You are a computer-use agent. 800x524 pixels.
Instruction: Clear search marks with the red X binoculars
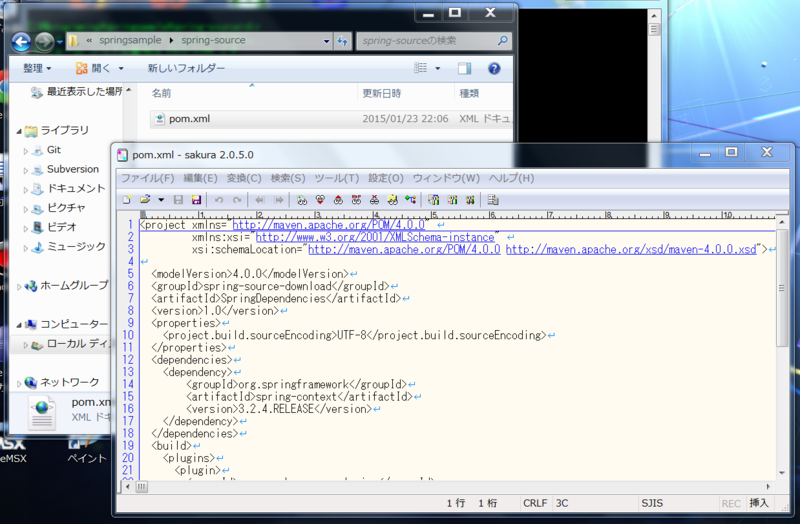coord(374,199)
